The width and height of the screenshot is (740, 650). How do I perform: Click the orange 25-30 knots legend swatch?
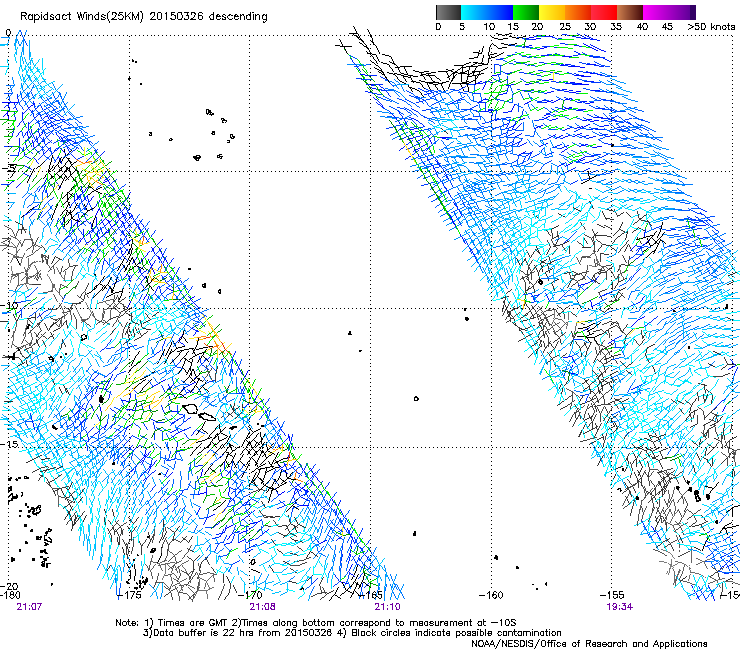[x=578, y=12]
